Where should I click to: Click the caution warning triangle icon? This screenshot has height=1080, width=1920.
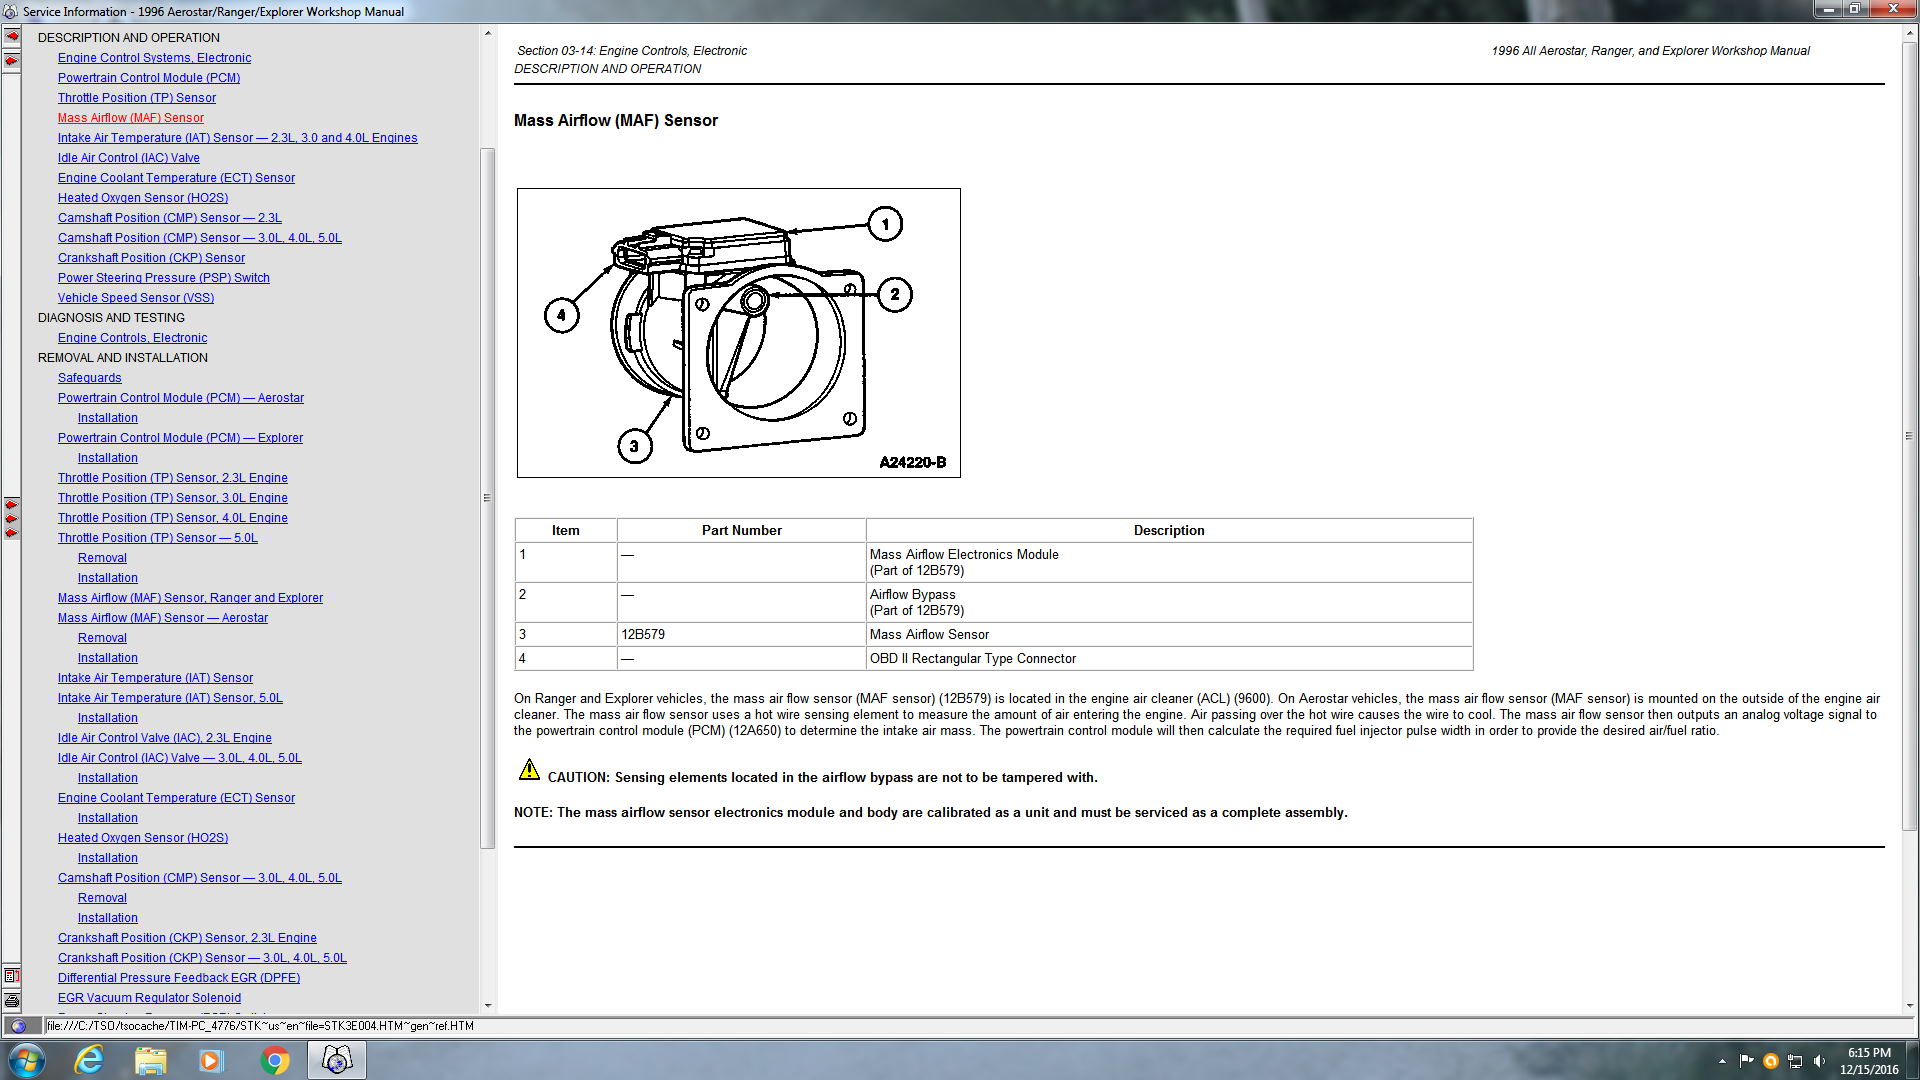click(529, 769)
